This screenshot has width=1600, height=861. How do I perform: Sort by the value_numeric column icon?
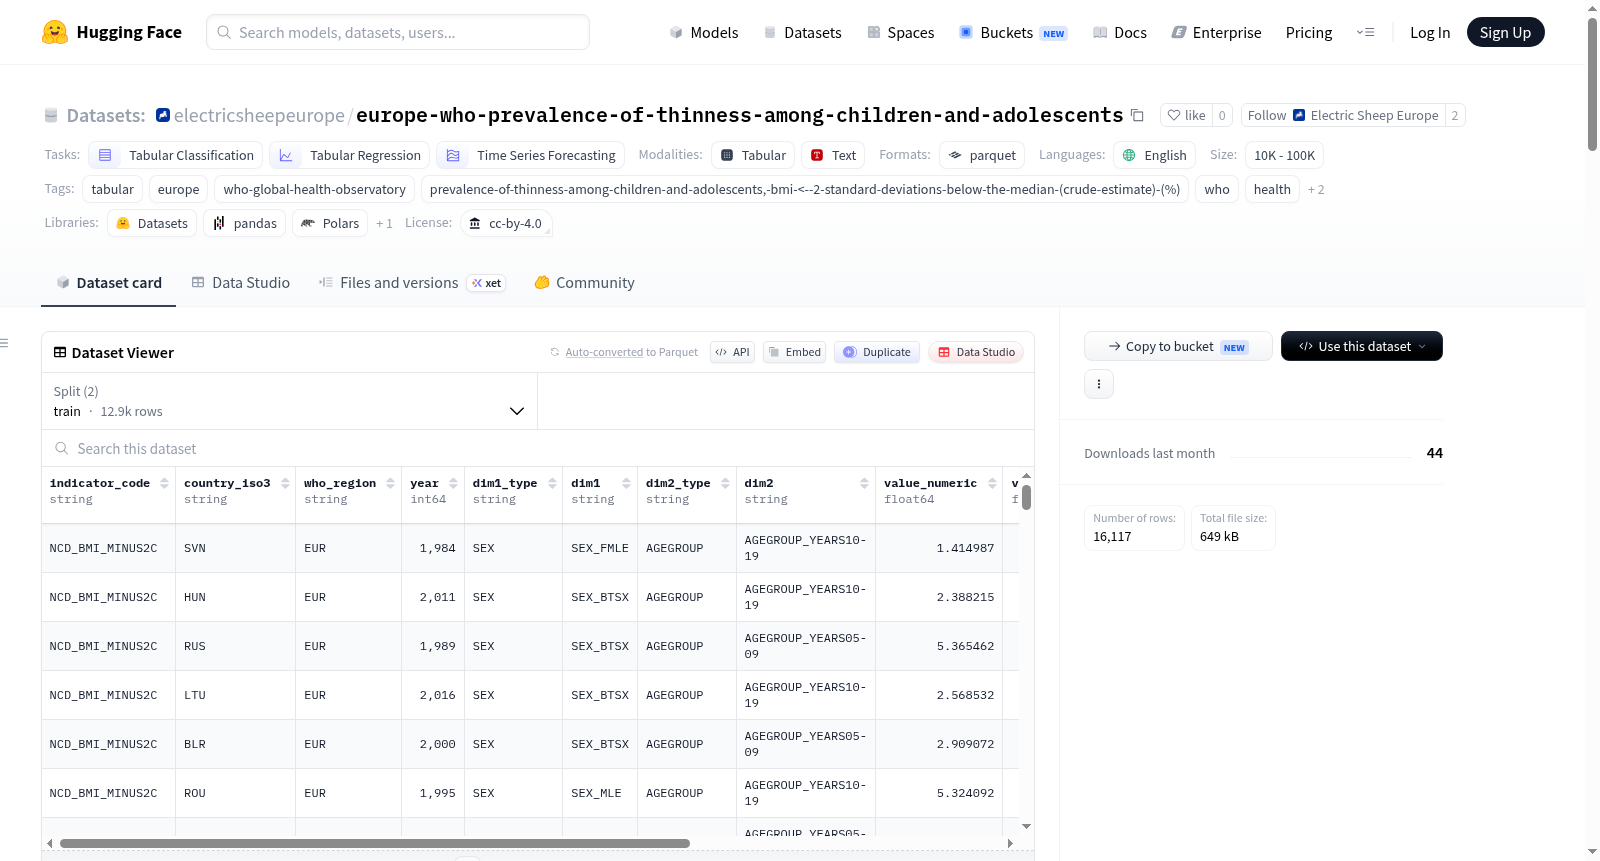992,483
